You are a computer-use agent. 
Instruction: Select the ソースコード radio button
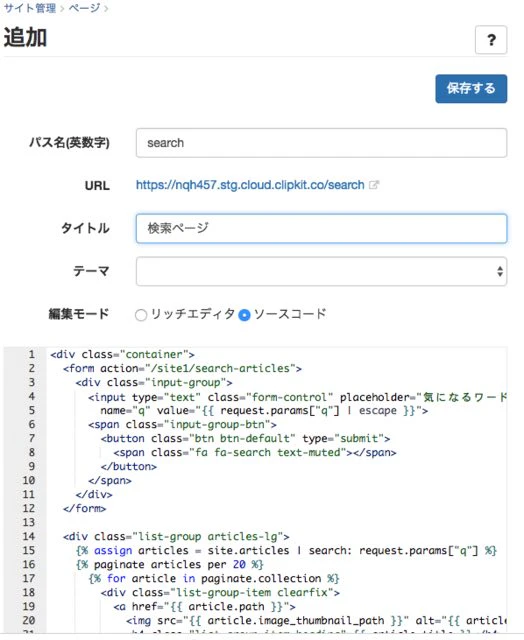(x=244, y=315)
